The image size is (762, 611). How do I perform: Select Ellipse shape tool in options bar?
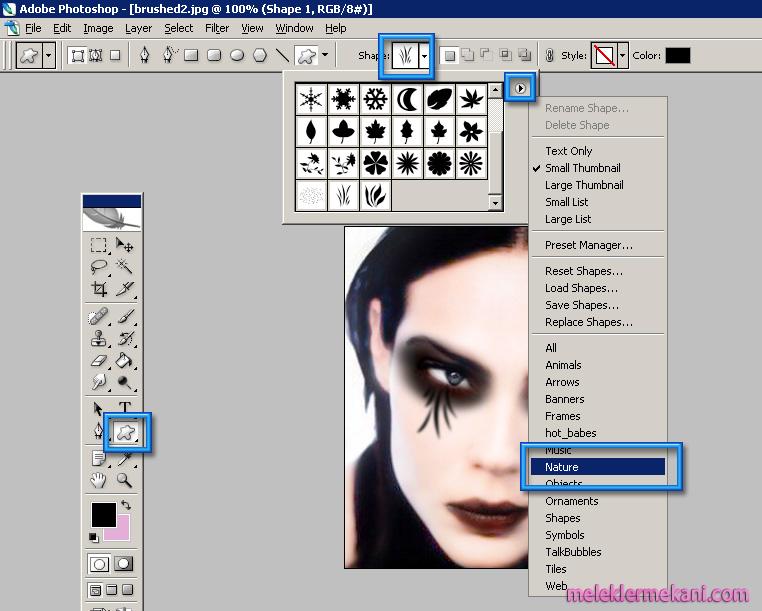pos(237,55)
